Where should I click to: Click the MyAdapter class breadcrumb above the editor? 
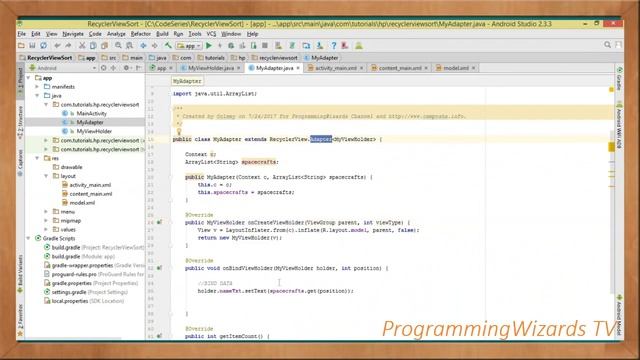click(187, 81)
